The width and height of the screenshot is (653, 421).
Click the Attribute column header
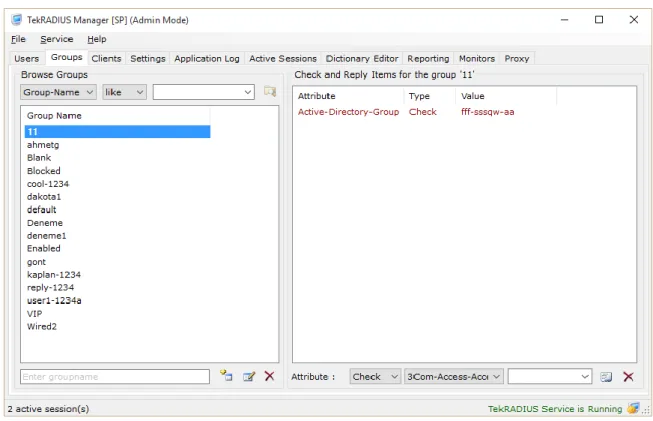click(349, 96)
